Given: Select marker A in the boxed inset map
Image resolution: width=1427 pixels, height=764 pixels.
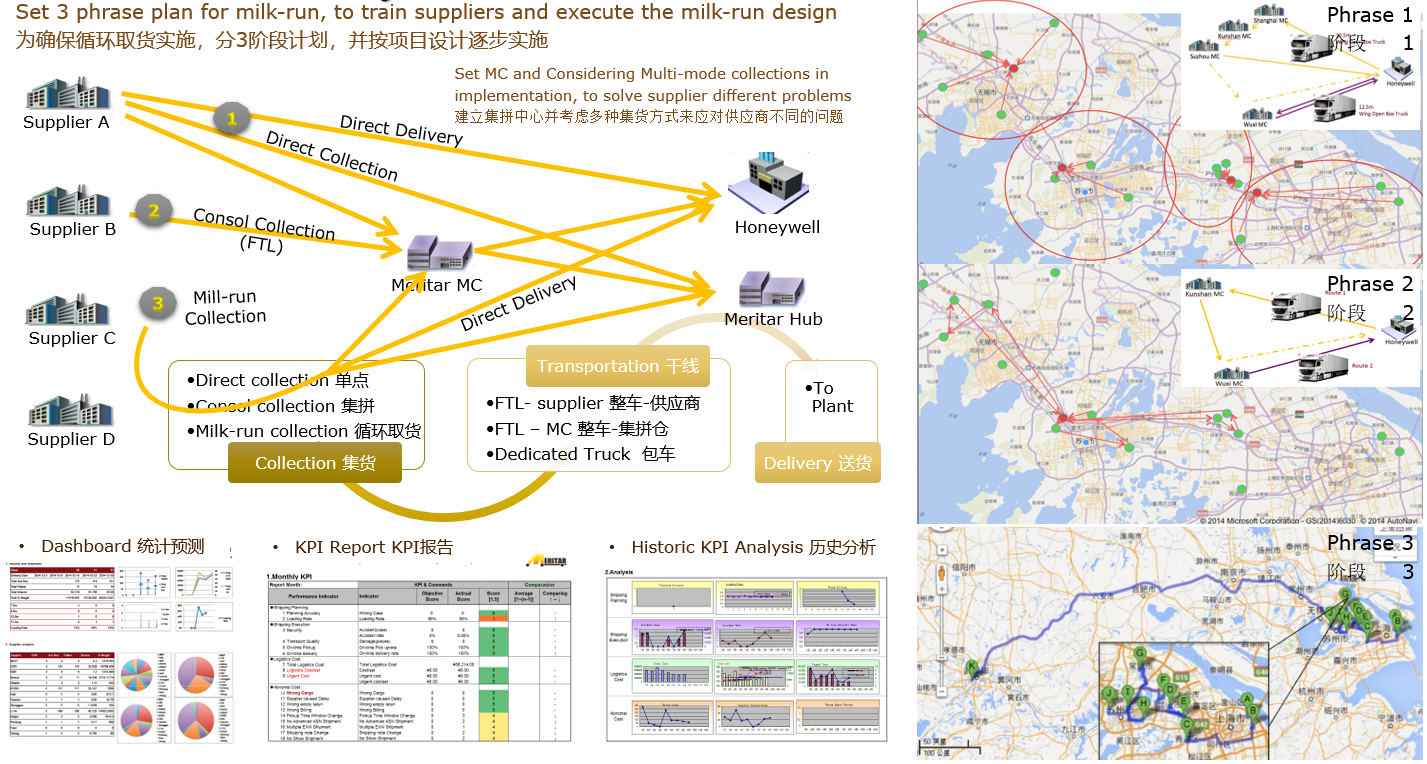Looking at the screenshot, I should point(1247,702).
